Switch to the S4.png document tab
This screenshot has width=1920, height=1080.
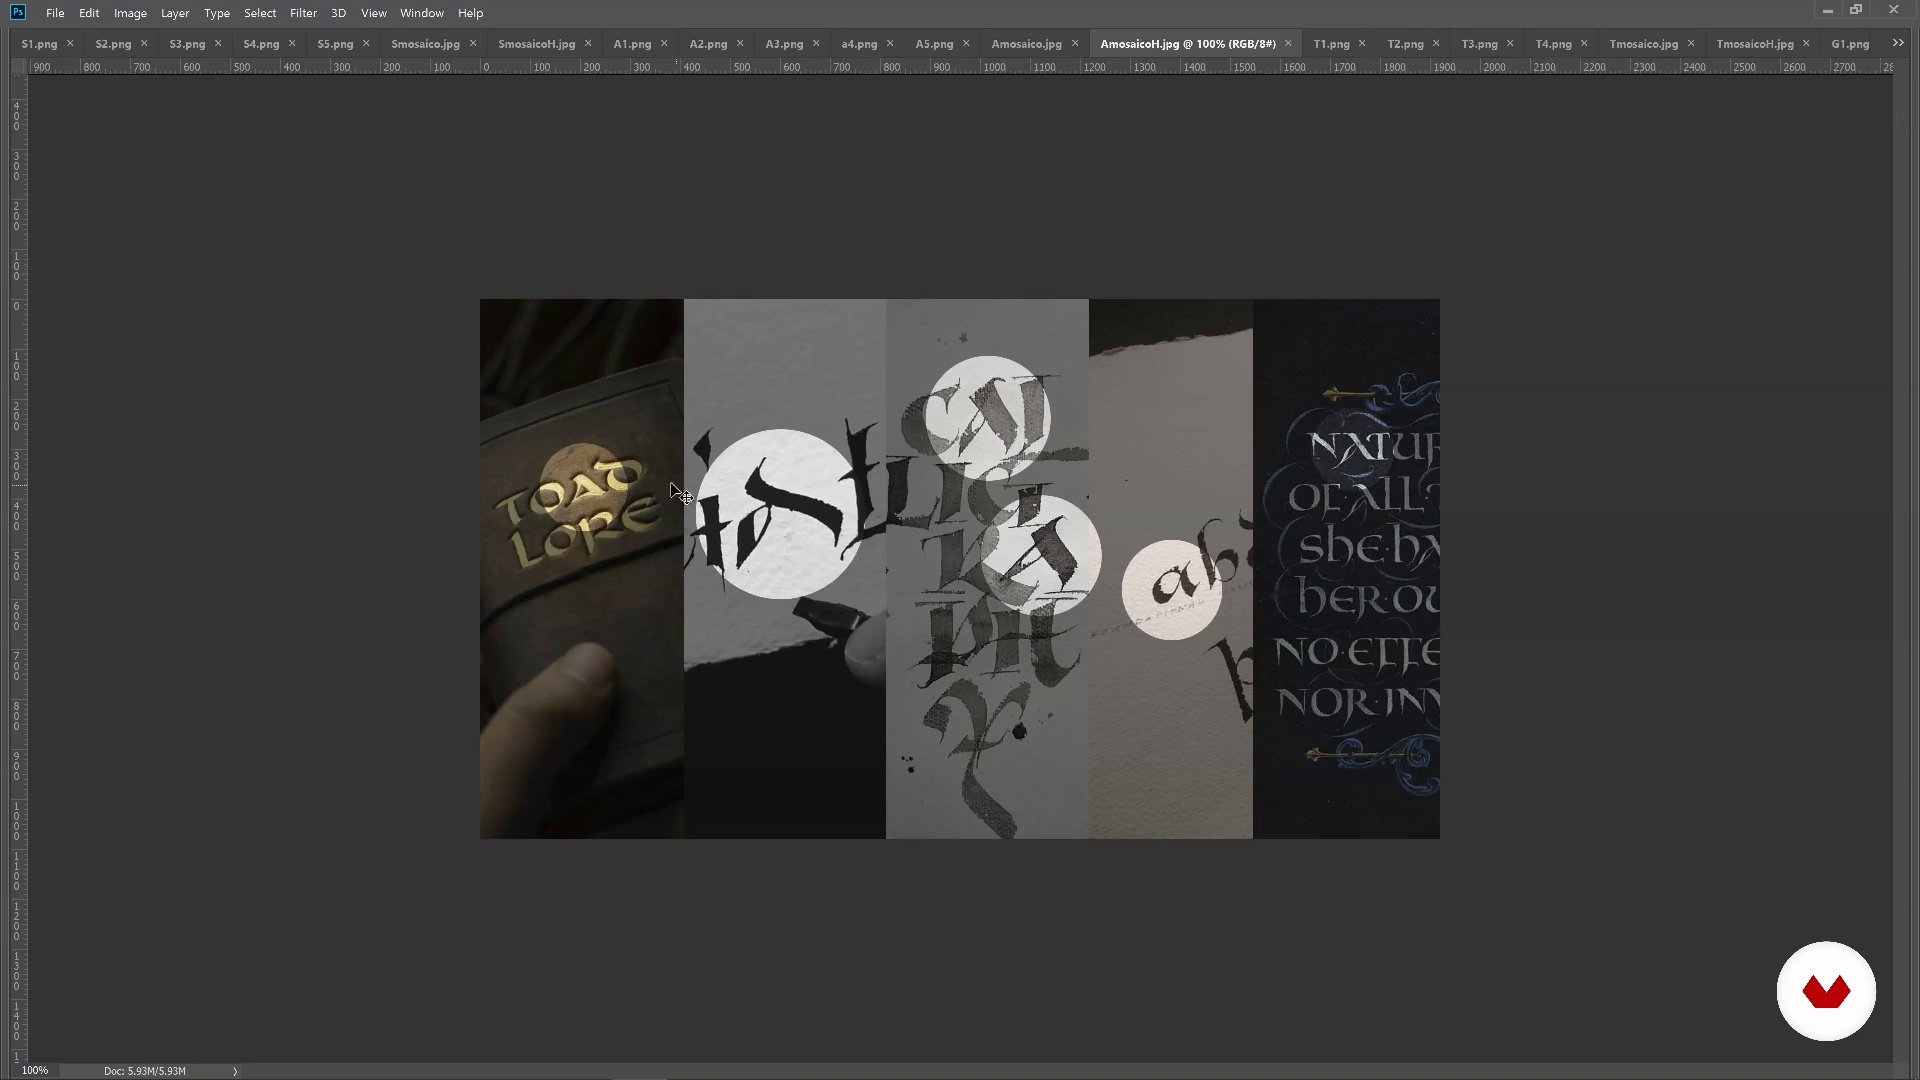point(261,44)
